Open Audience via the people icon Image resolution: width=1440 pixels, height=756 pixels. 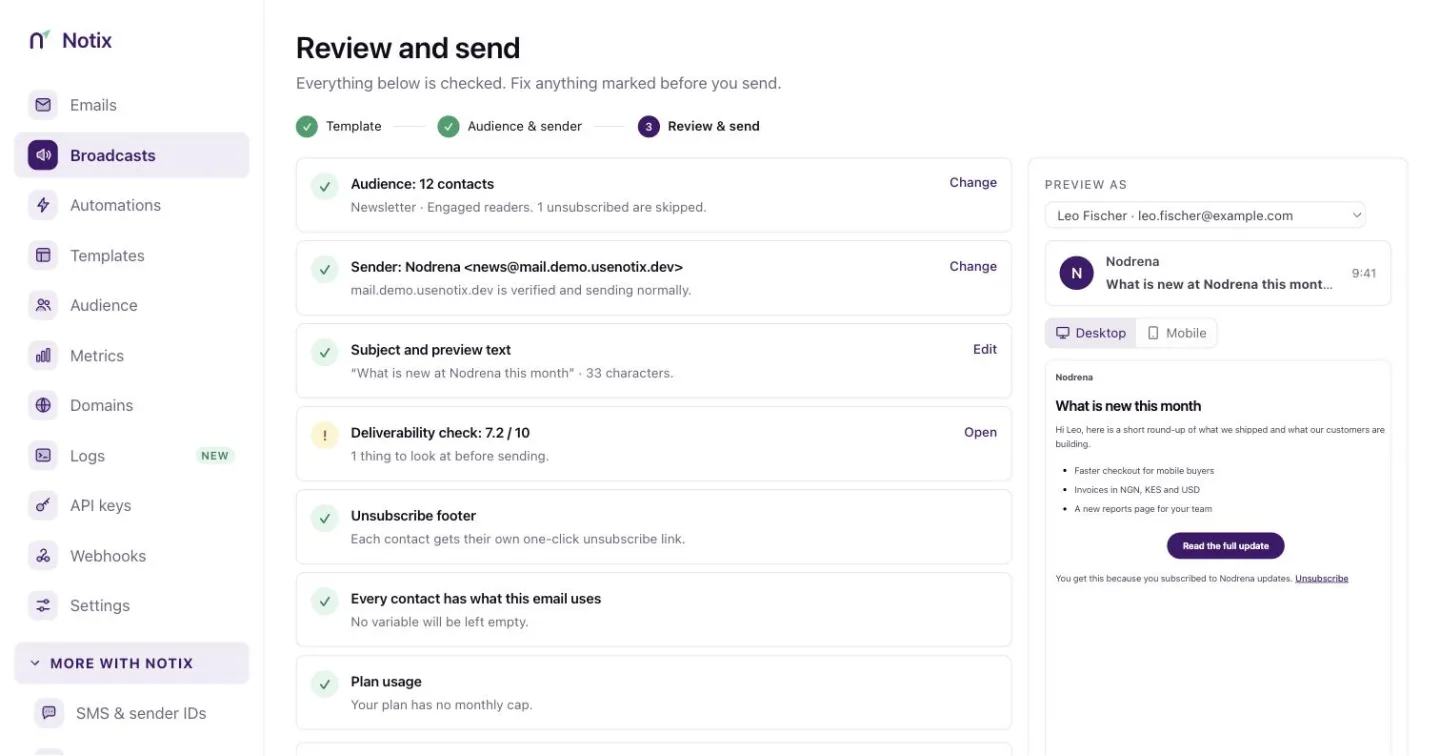pyautogui.click(x=43, y=305)
